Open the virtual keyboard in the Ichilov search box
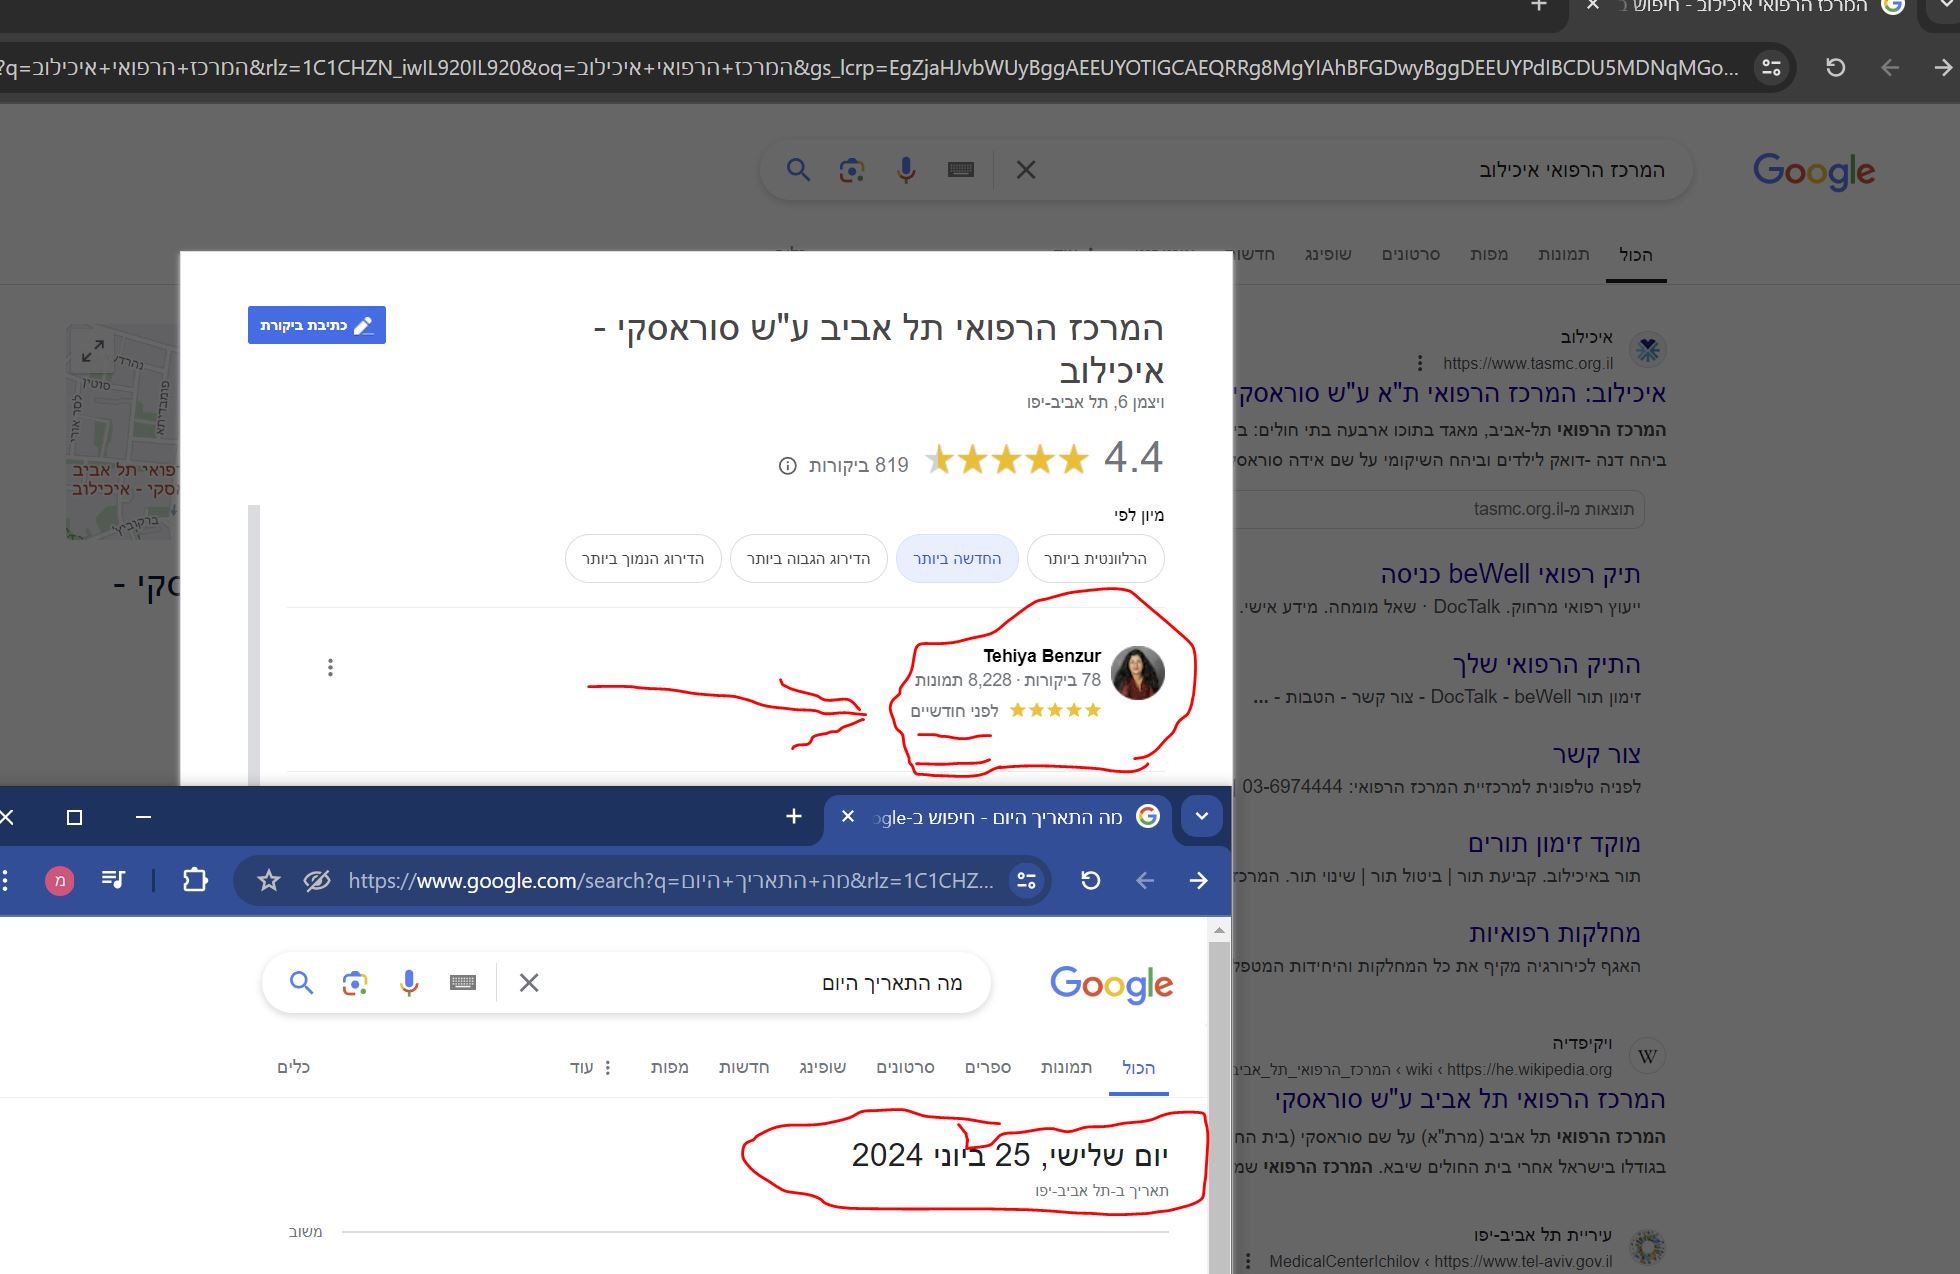Screen dimensions: 1960x1274 point(961,170)
